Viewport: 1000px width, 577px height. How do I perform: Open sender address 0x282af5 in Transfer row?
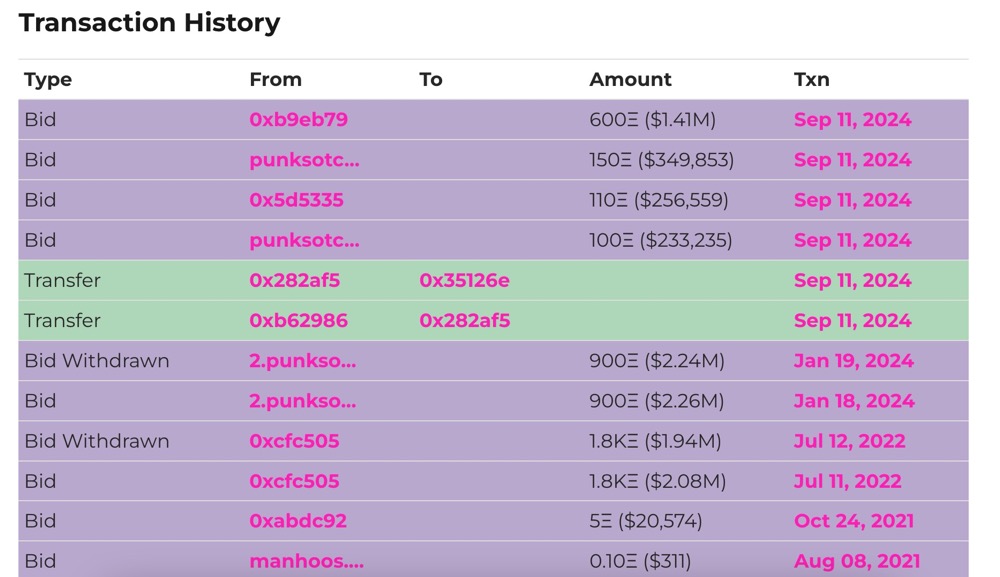point(294,281)
